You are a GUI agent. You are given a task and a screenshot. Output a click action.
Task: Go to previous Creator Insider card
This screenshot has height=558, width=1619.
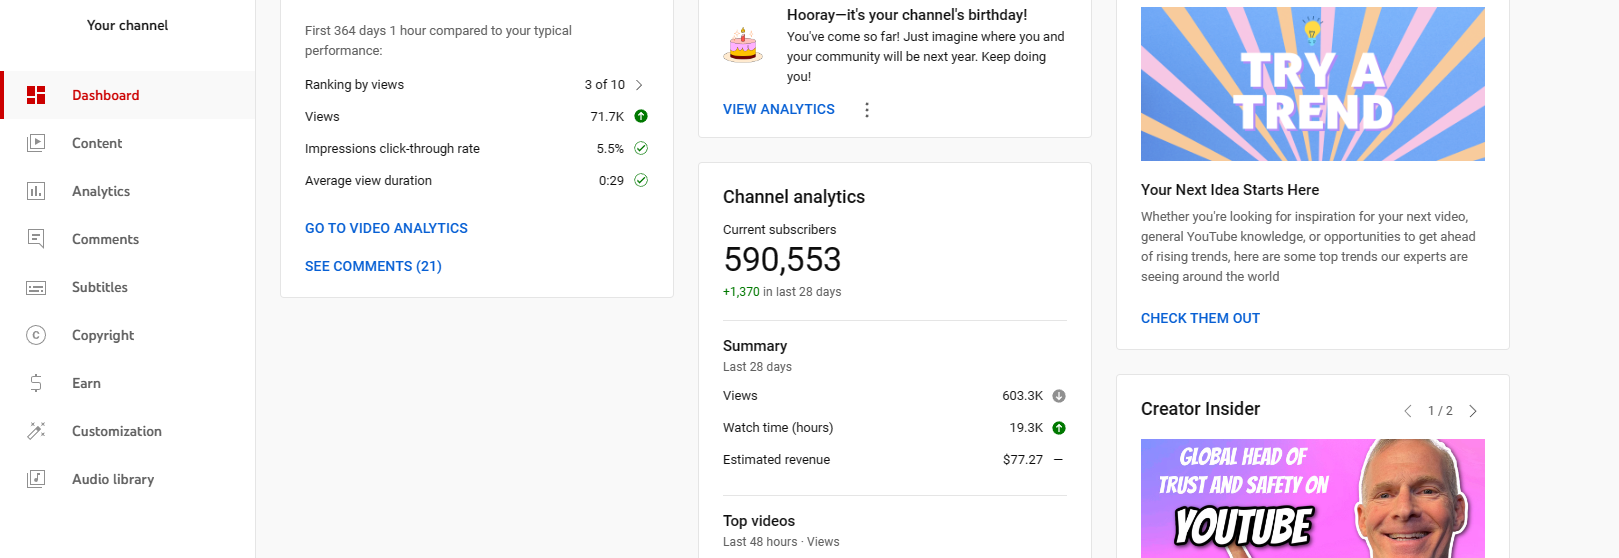(x=1408, y=411)
